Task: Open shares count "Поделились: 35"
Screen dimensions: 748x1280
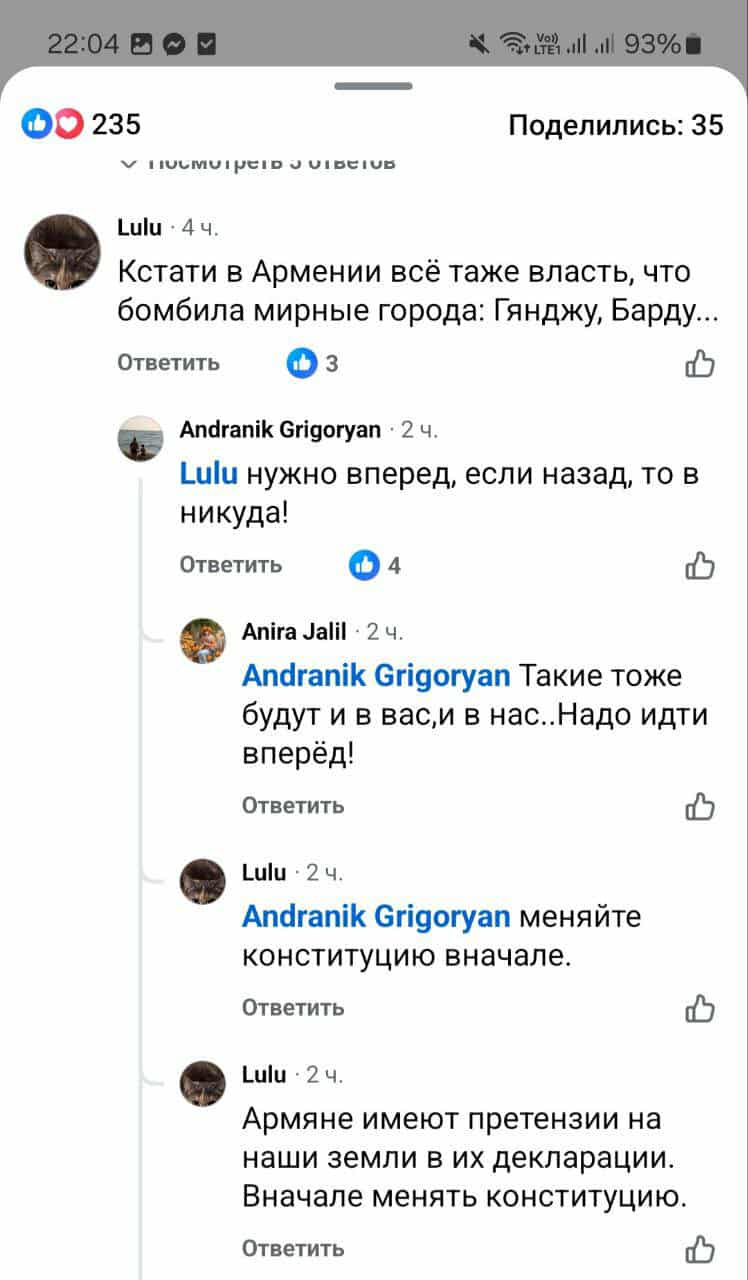Action: coord(615,125)
